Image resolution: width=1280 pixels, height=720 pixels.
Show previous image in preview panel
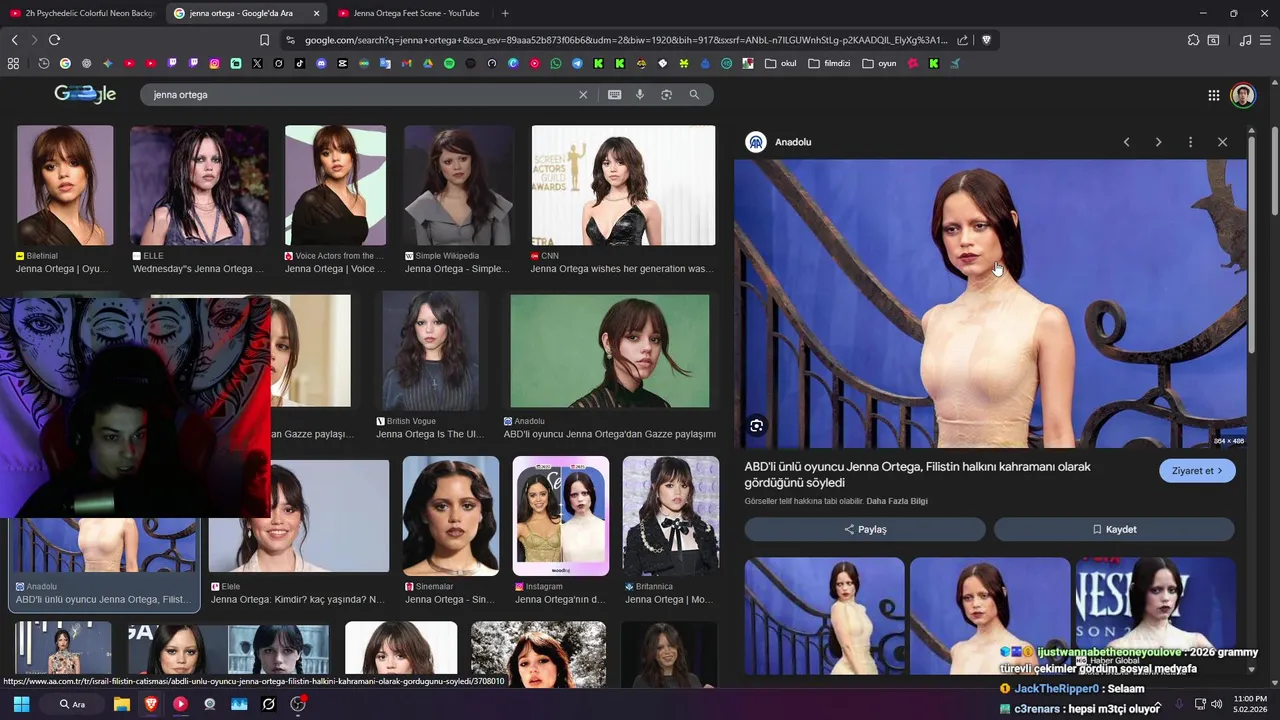pos(1126,142)
